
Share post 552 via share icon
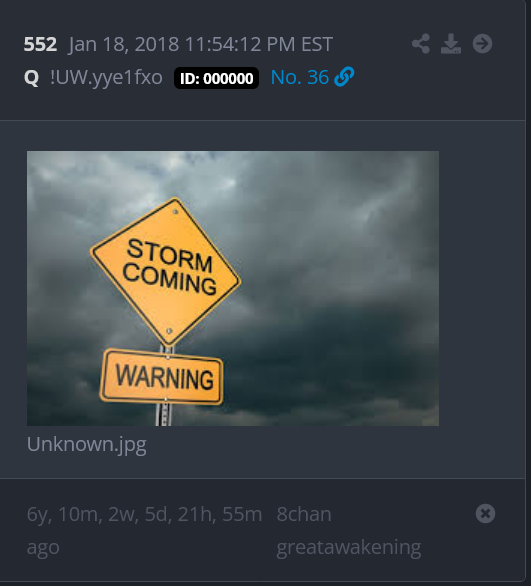tap(421, 44)
